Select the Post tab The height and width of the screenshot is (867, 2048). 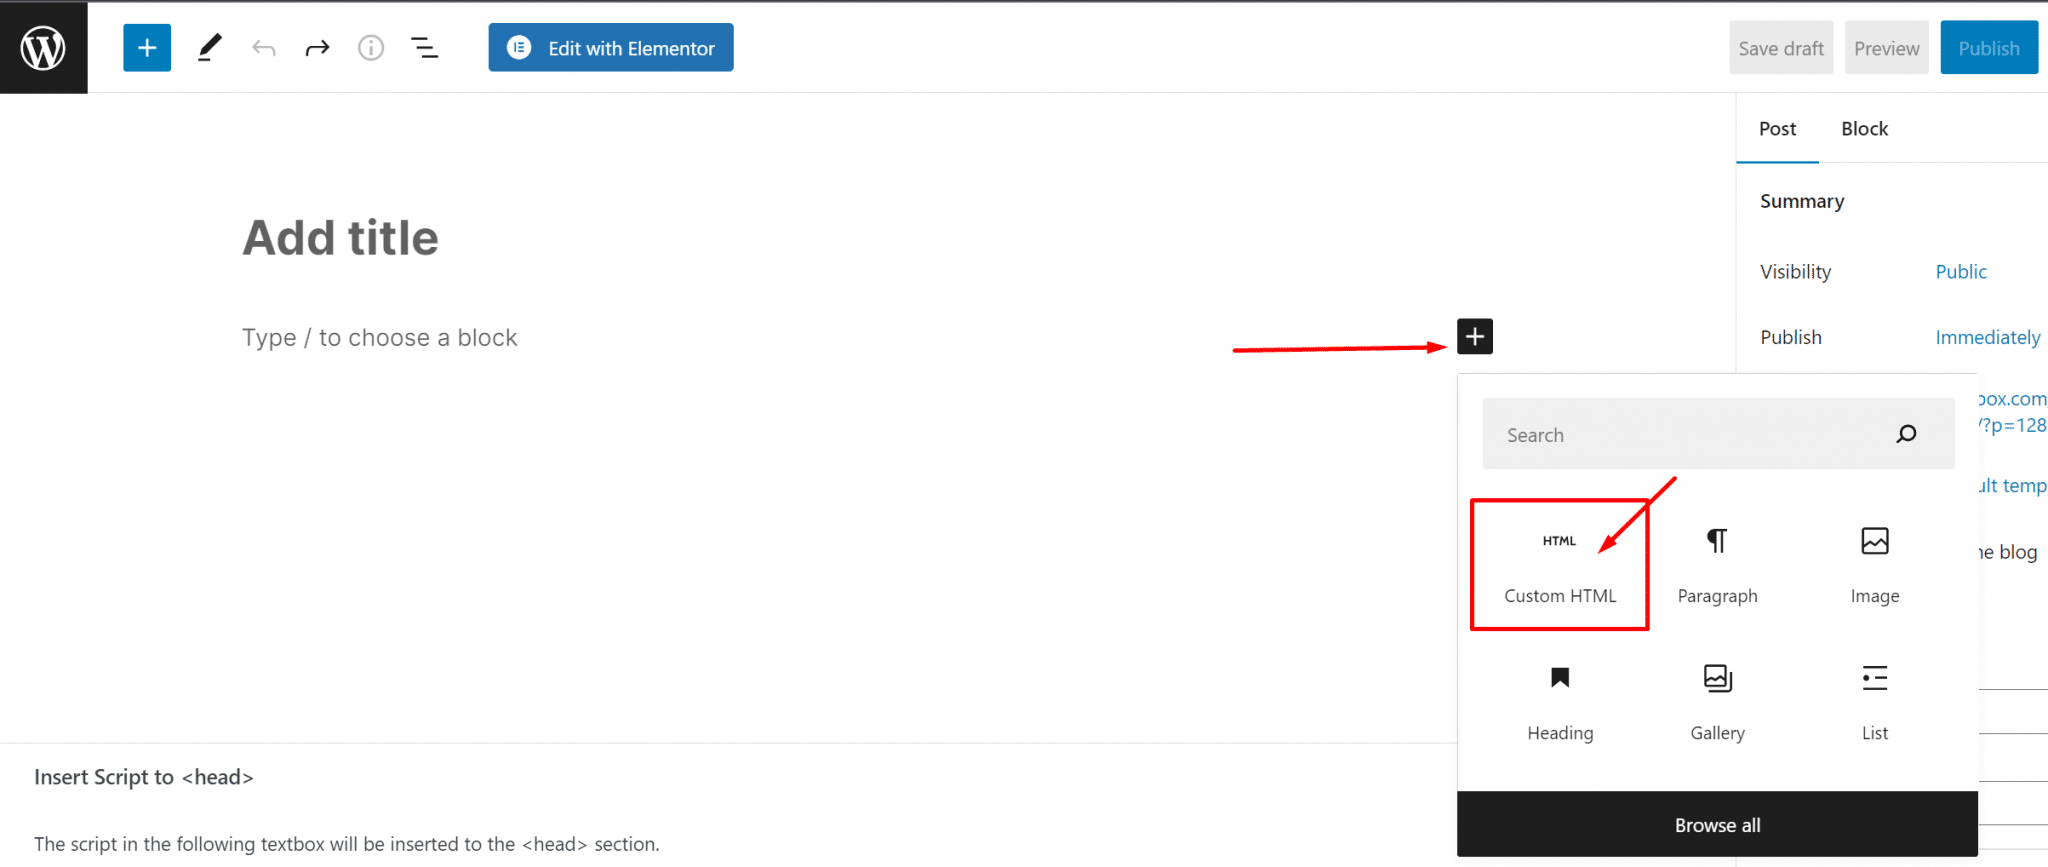pyautogui.click(x=1777, y=129)
